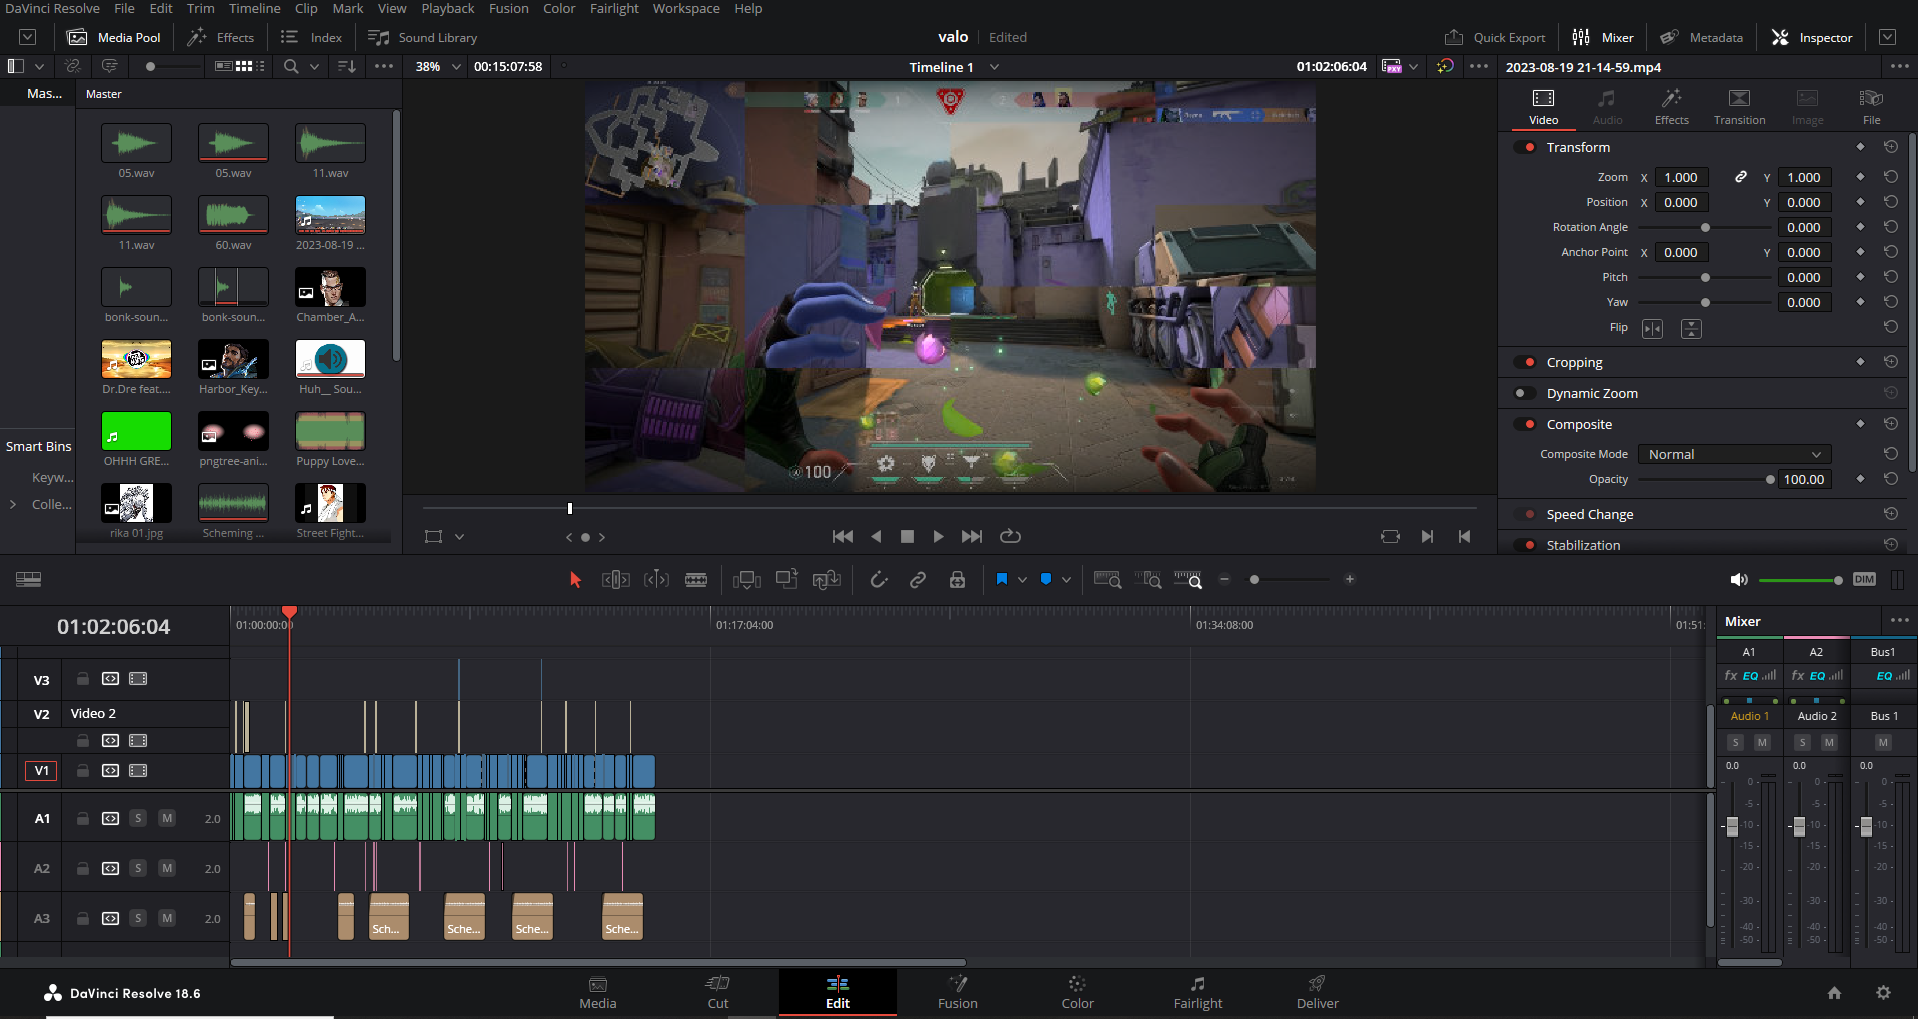Open project Settings gear icon
Viewport: 1918px width, 1019px height.
1883,993
